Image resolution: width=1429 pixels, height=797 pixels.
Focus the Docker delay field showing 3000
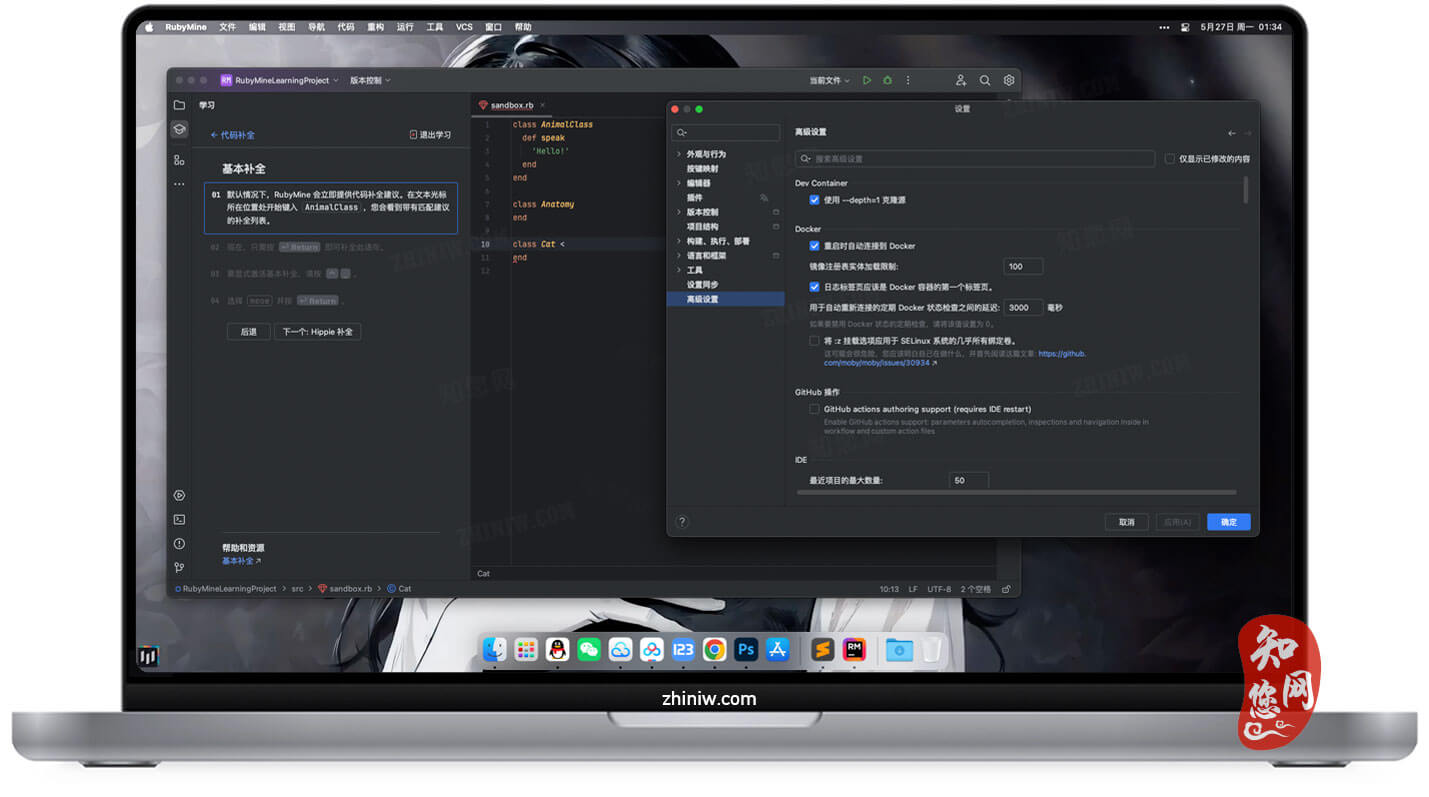tap(1023, 308)
